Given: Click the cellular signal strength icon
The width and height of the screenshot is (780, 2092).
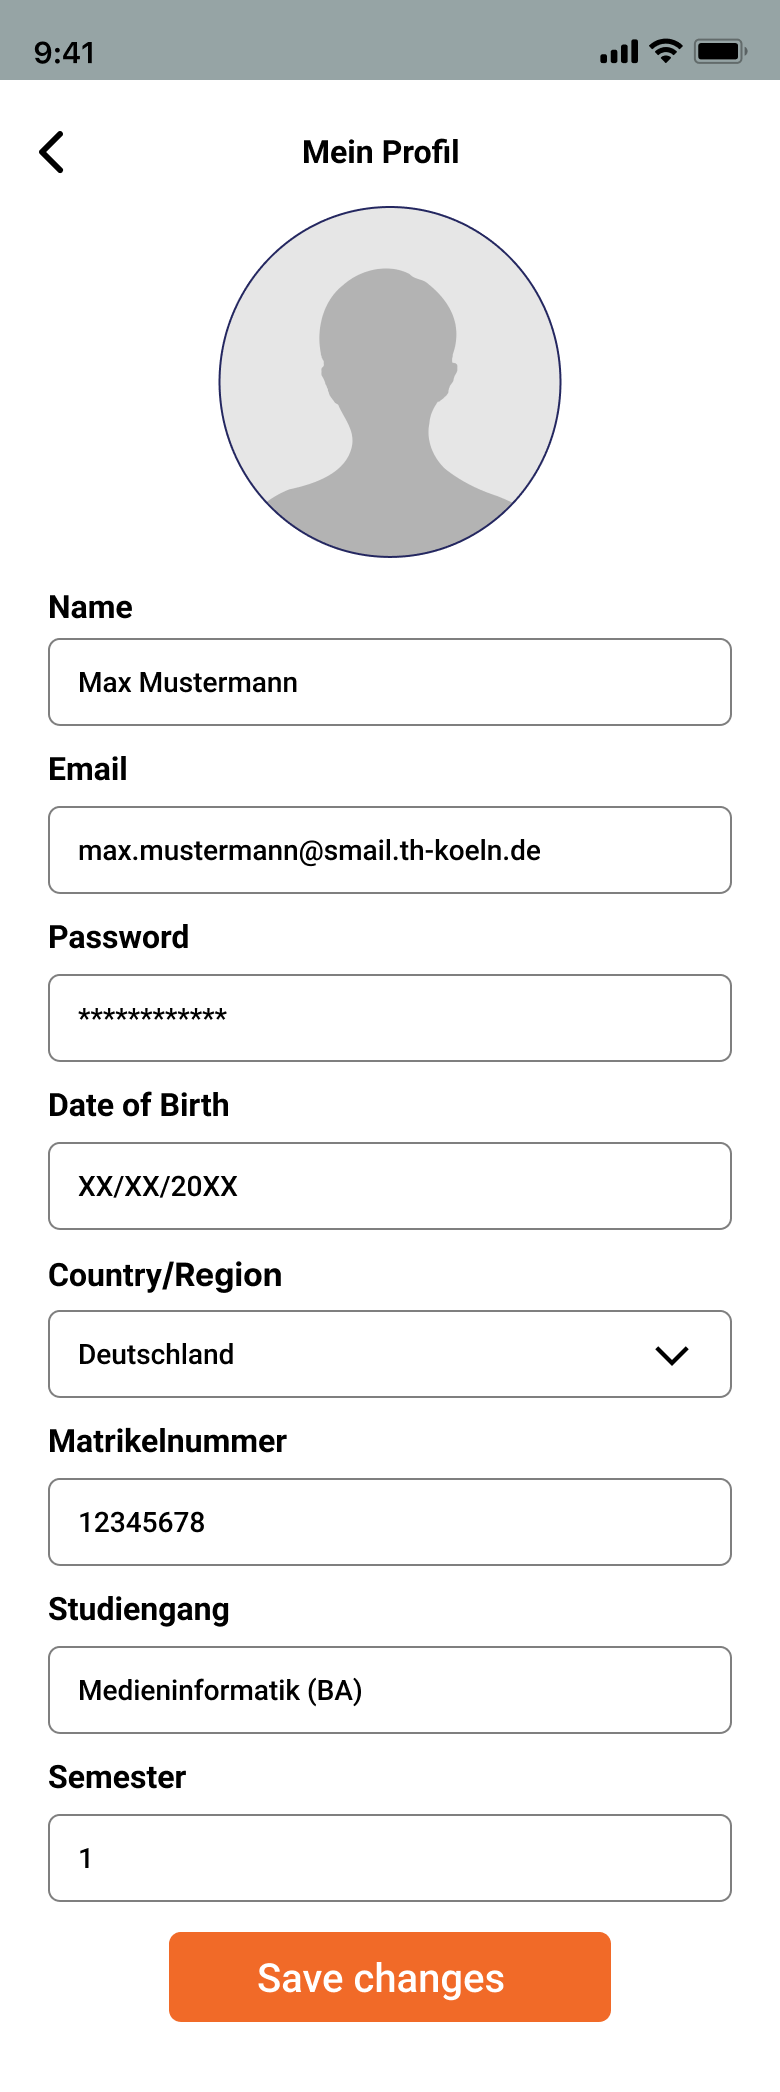Looking at the screenshot, I should coord(618,52).
